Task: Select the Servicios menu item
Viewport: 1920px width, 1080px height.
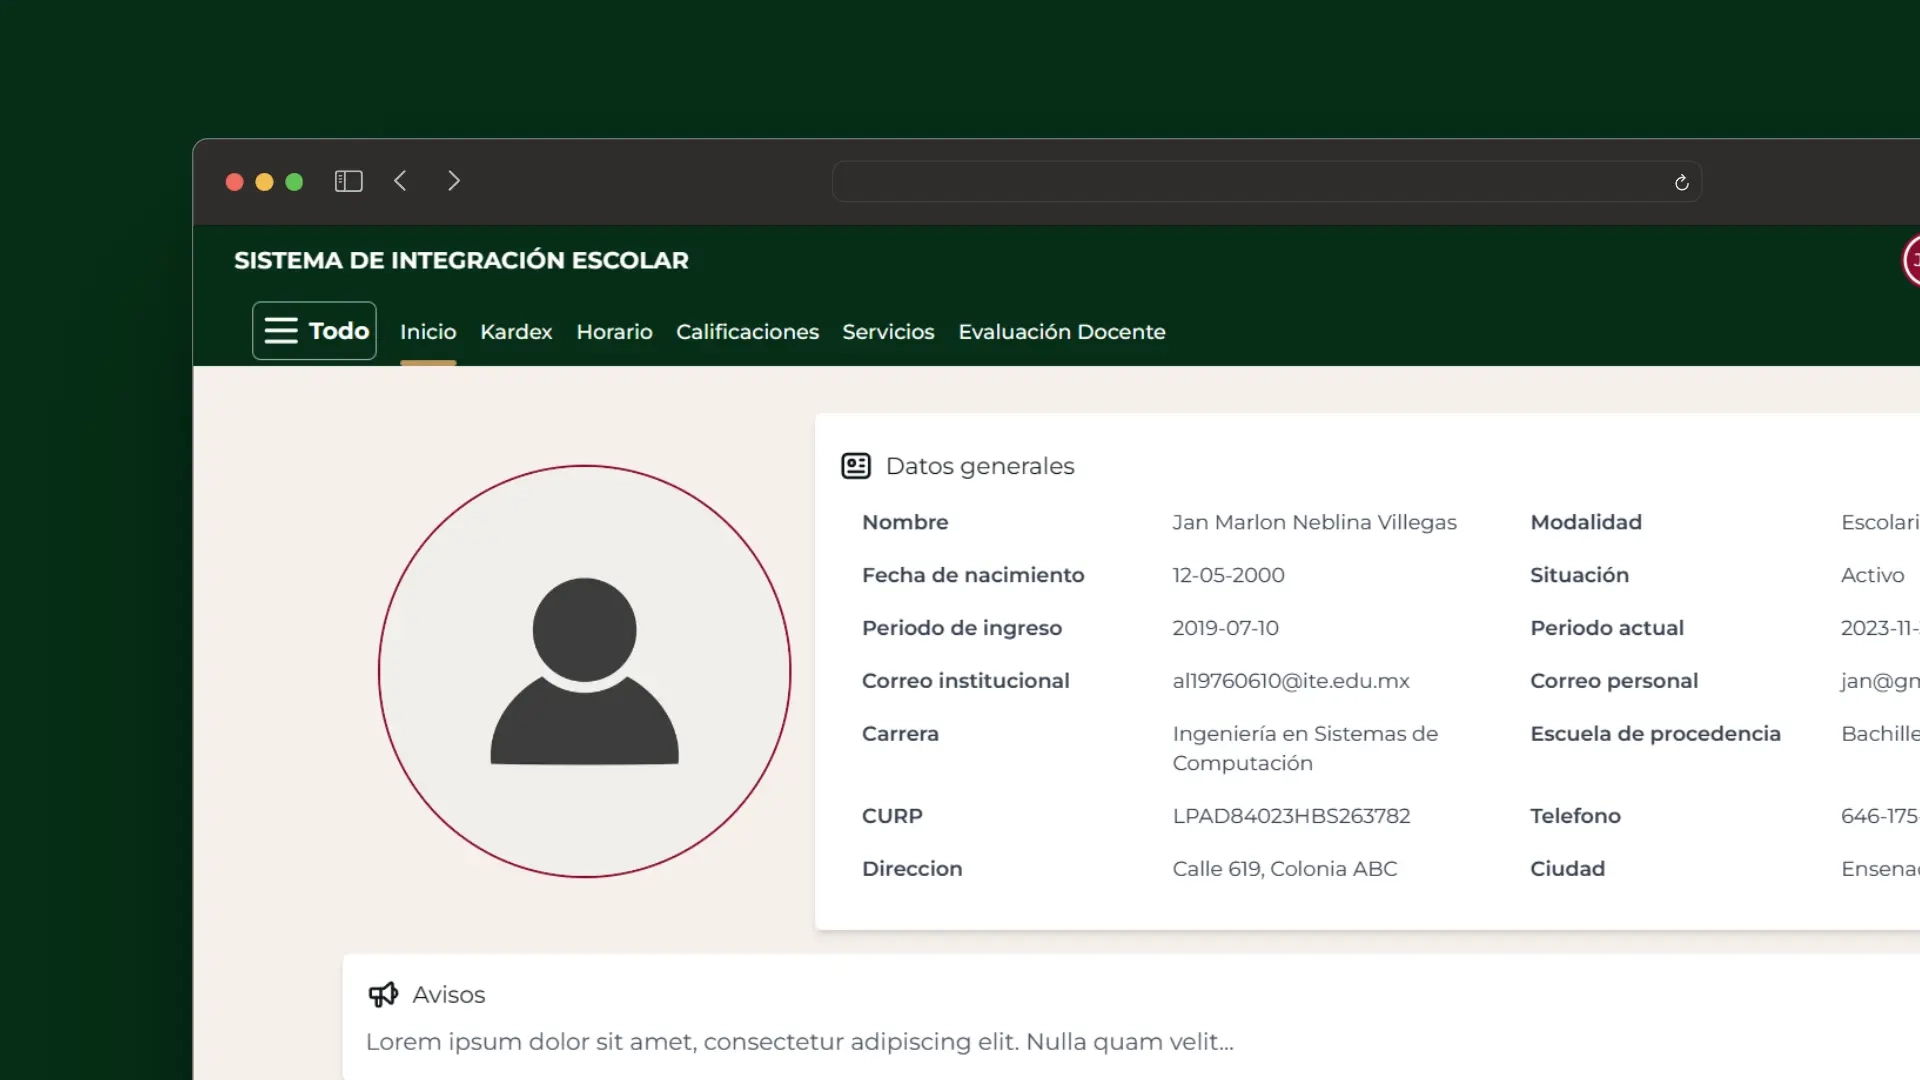Action: pos(888,332)
